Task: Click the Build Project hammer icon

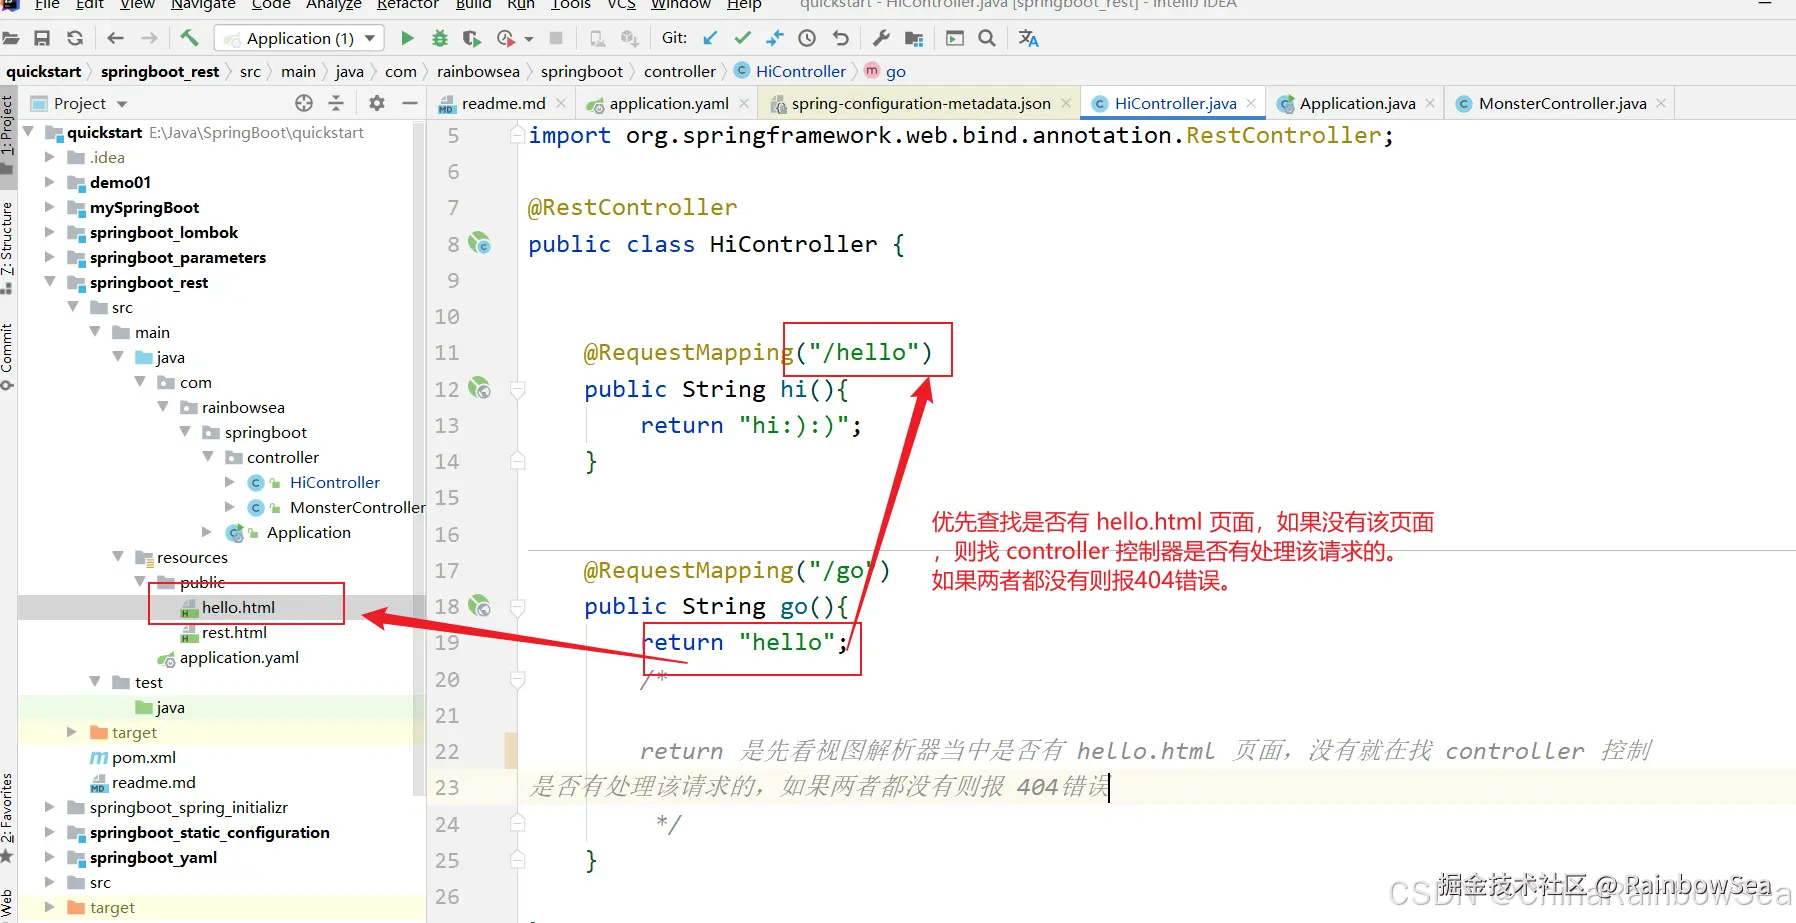Action: tap(189, 38)
